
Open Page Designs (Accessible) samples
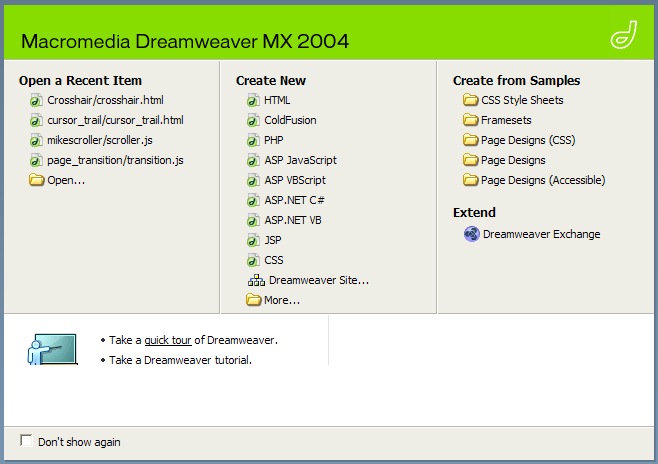coord(543,180)
